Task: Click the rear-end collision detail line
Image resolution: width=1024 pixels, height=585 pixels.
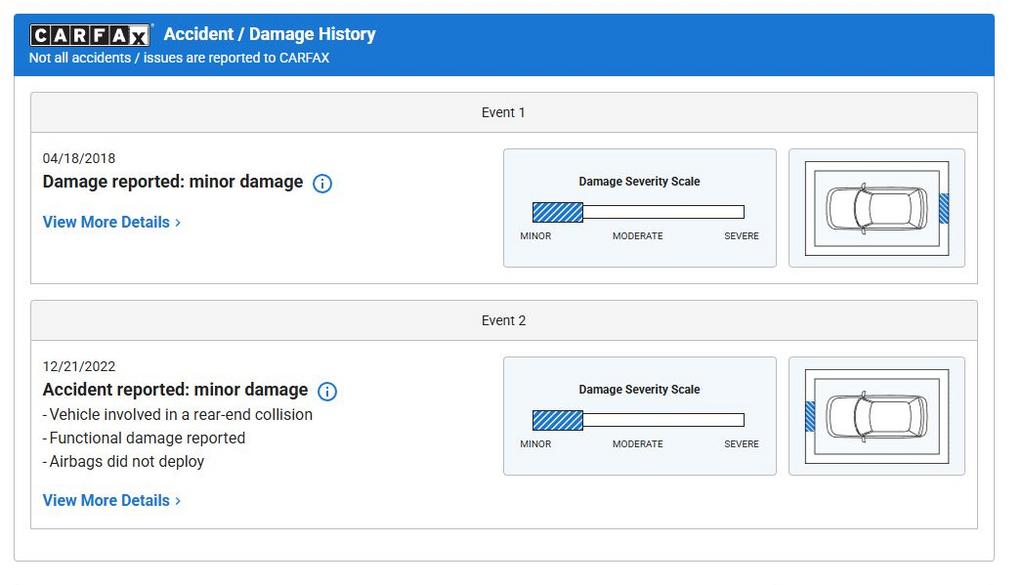Action: (178, 415)
